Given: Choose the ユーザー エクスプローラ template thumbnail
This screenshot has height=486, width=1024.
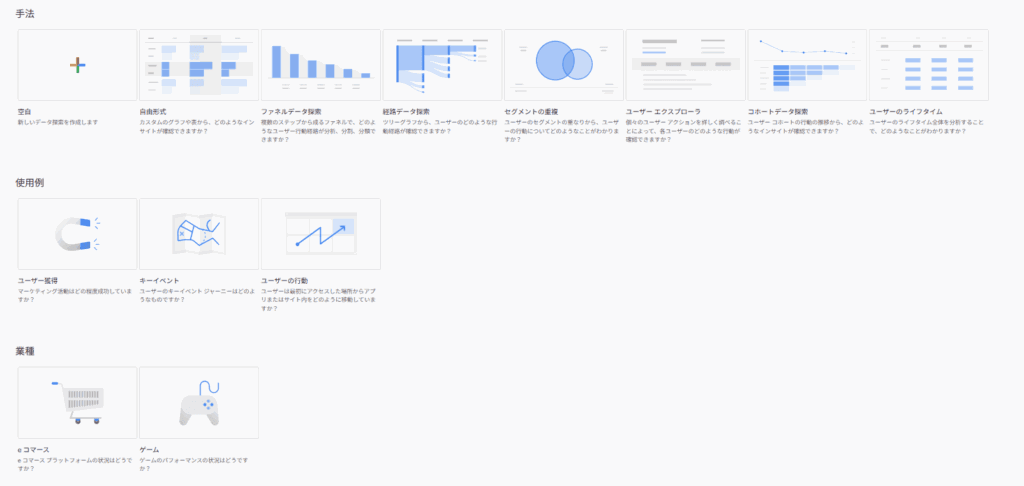Looking at the screenshot, I should click(x=685, y=65).
